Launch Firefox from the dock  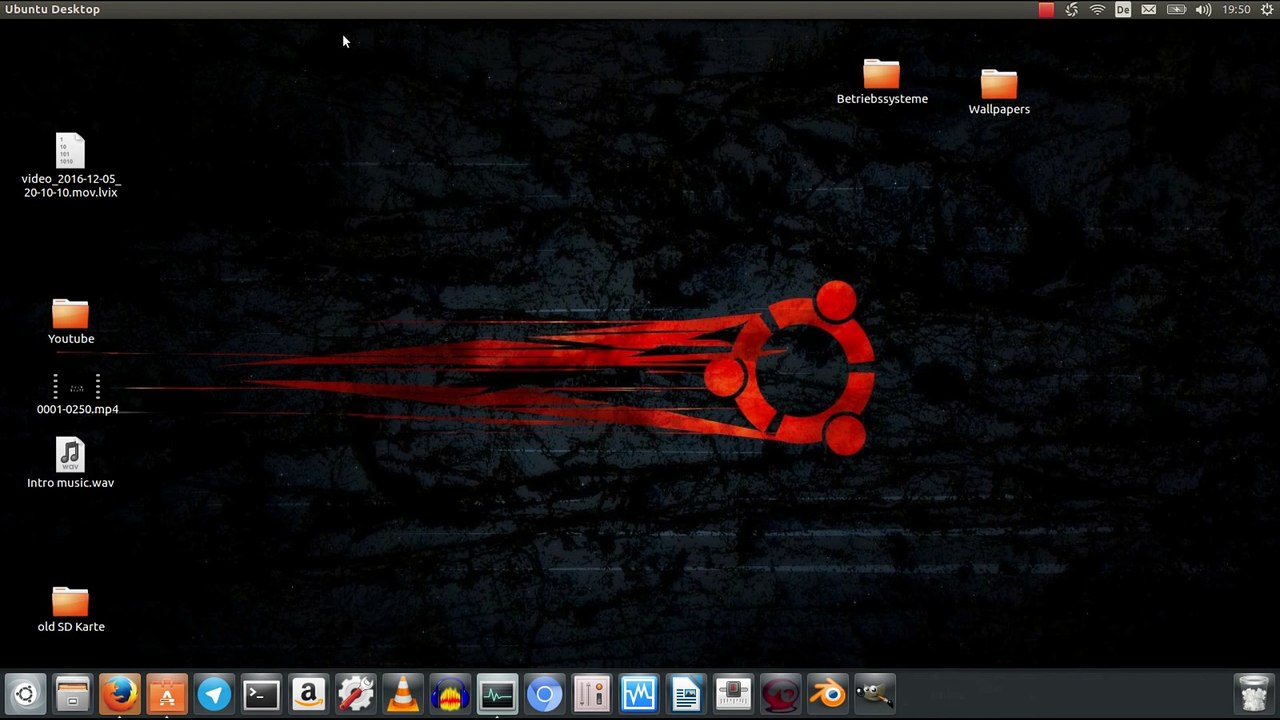tap(120, 694)
